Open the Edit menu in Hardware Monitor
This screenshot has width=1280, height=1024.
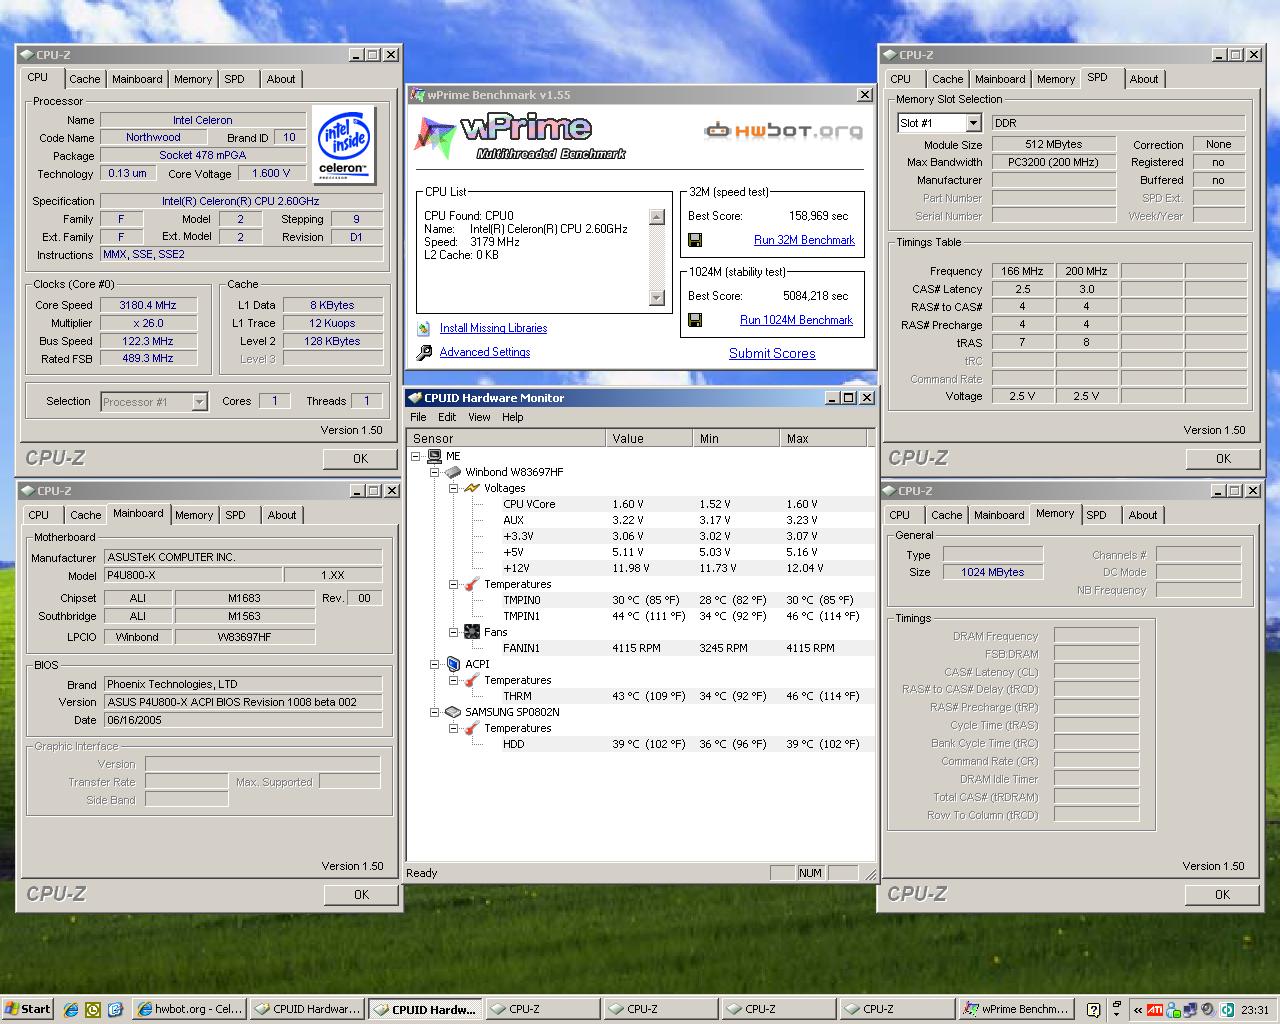click(447, 417)
